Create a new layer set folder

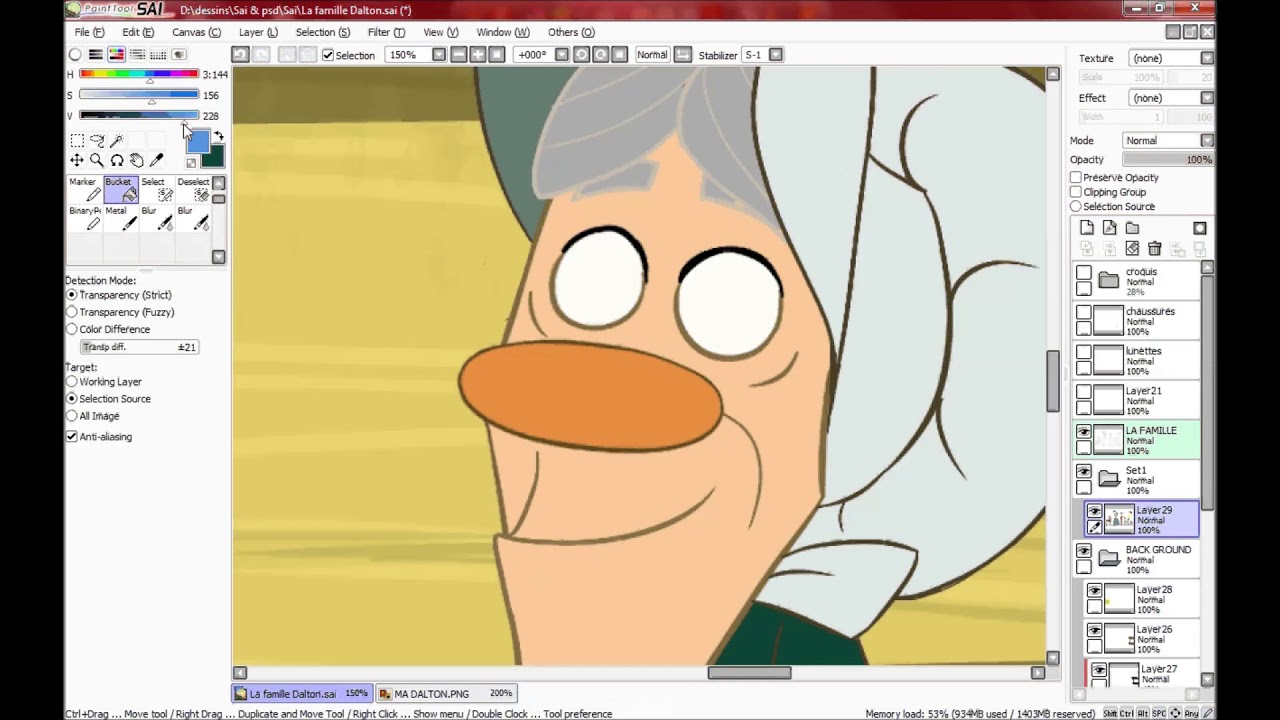pos(1132,228)
